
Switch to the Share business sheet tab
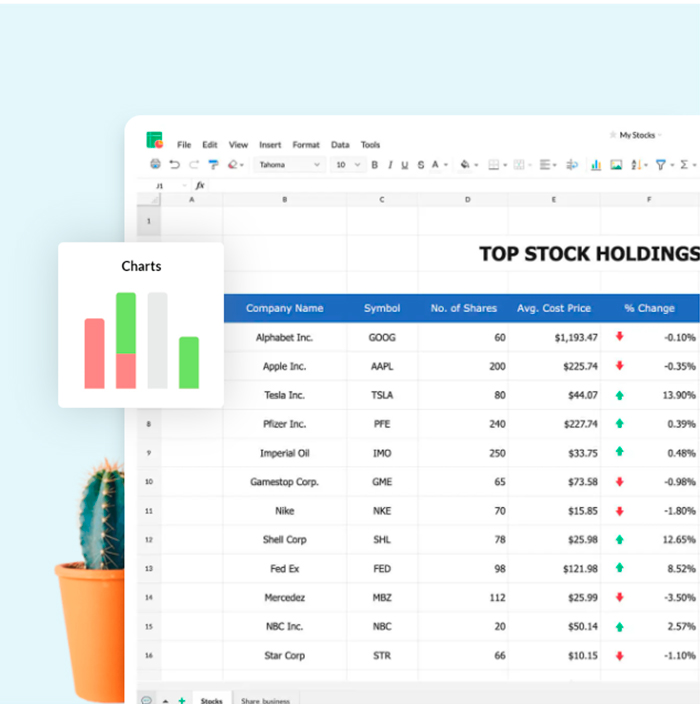coord(265,699)
